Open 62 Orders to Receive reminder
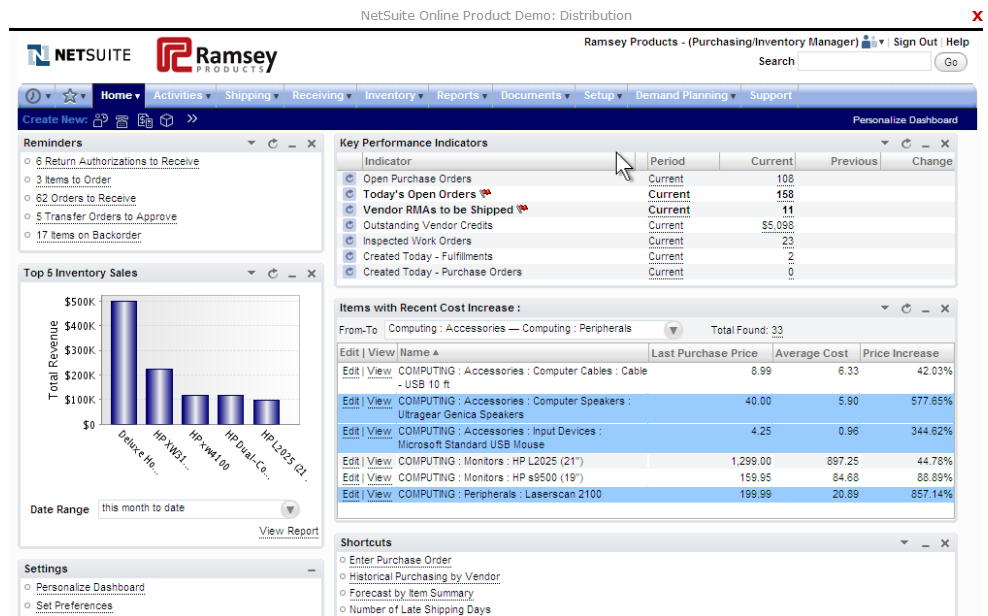This screenshot has width=988, height=616. (86, 198)
